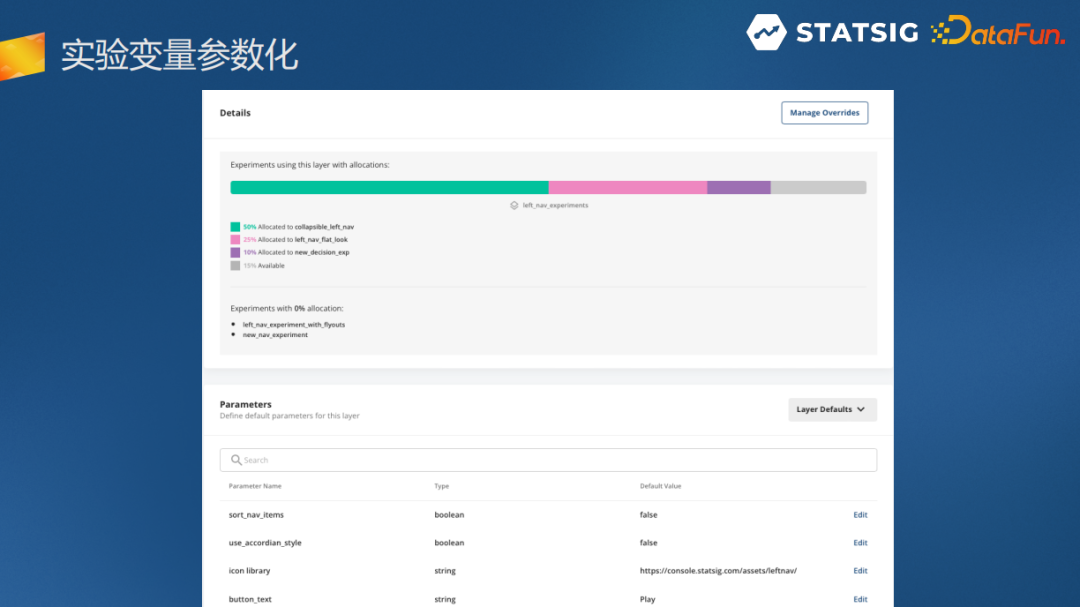Click the orange slide title marker icon
Viewport: 1080px width, 607px height.
(x=22, y=56)
